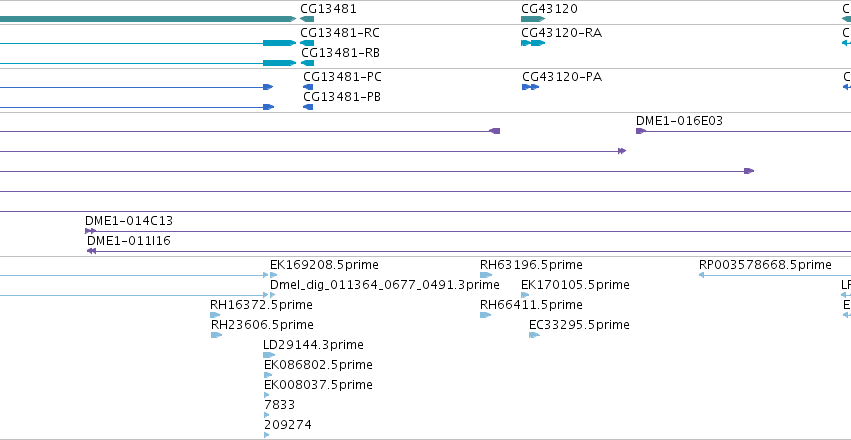Click the RP003578668.5prime label
This screenshot has height=440, width=851.
coord(765,265)
